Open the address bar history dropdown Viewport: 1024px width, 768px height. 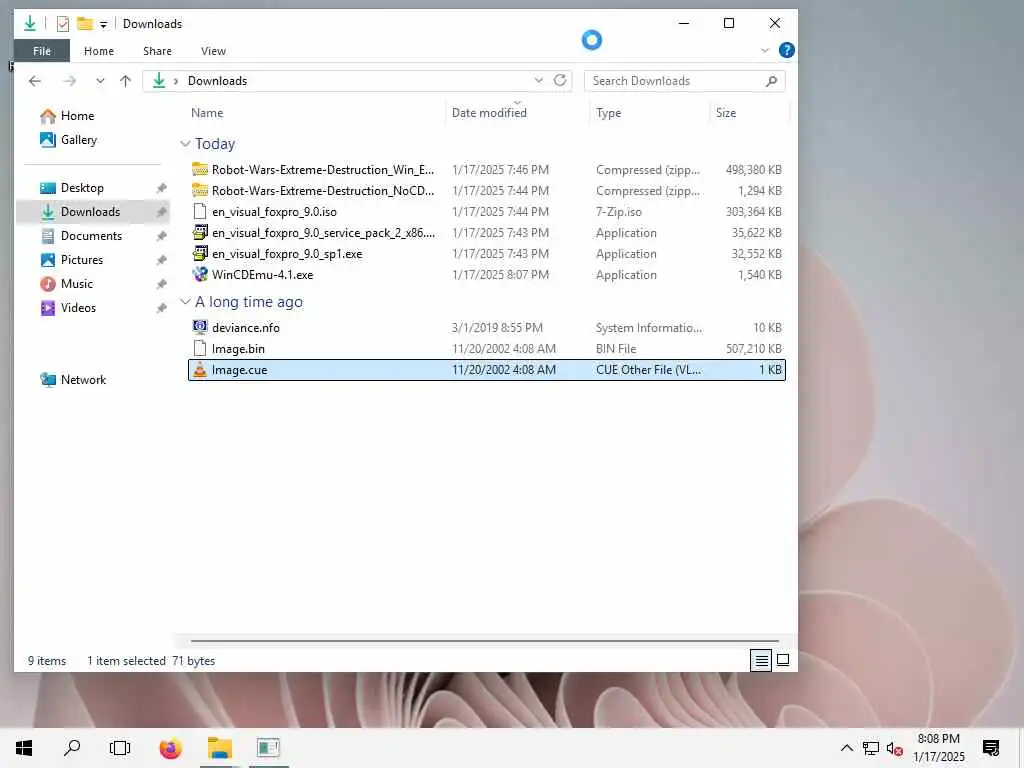pos(539,80)
